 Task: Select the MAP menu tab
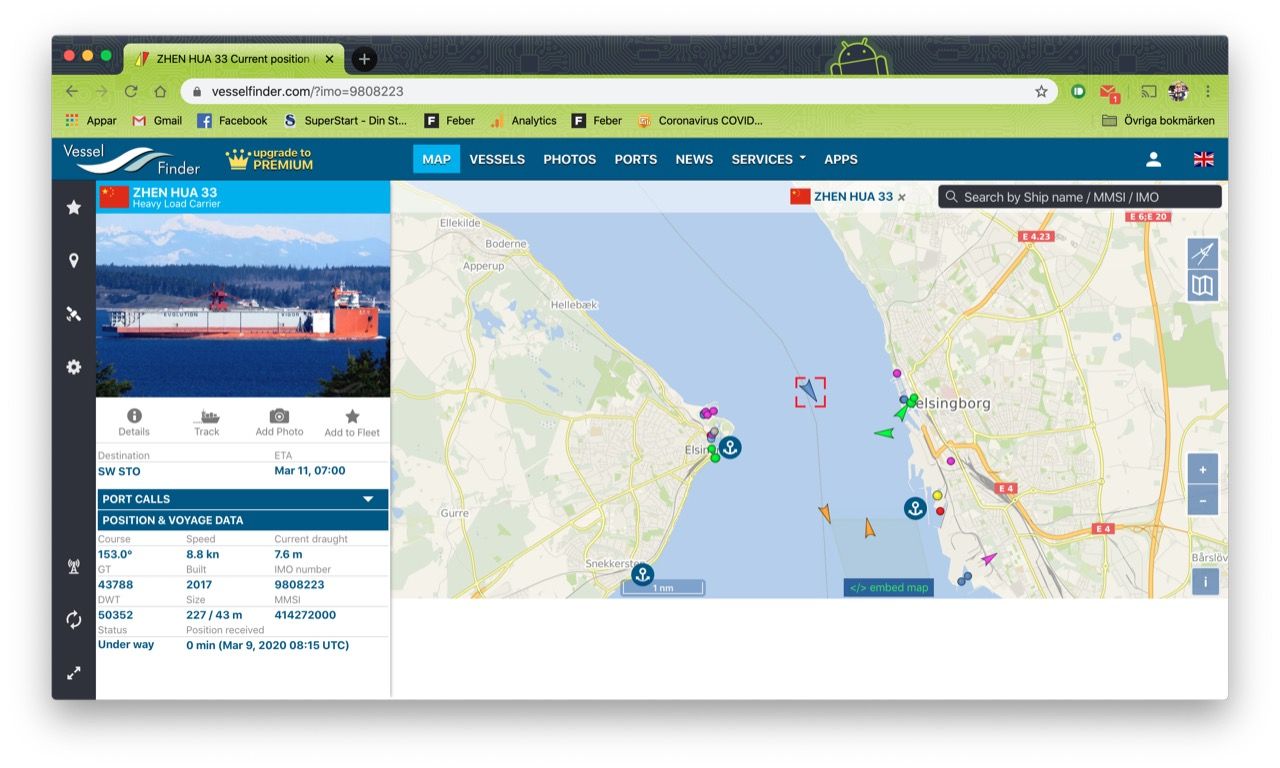click(x=436, y=159)
